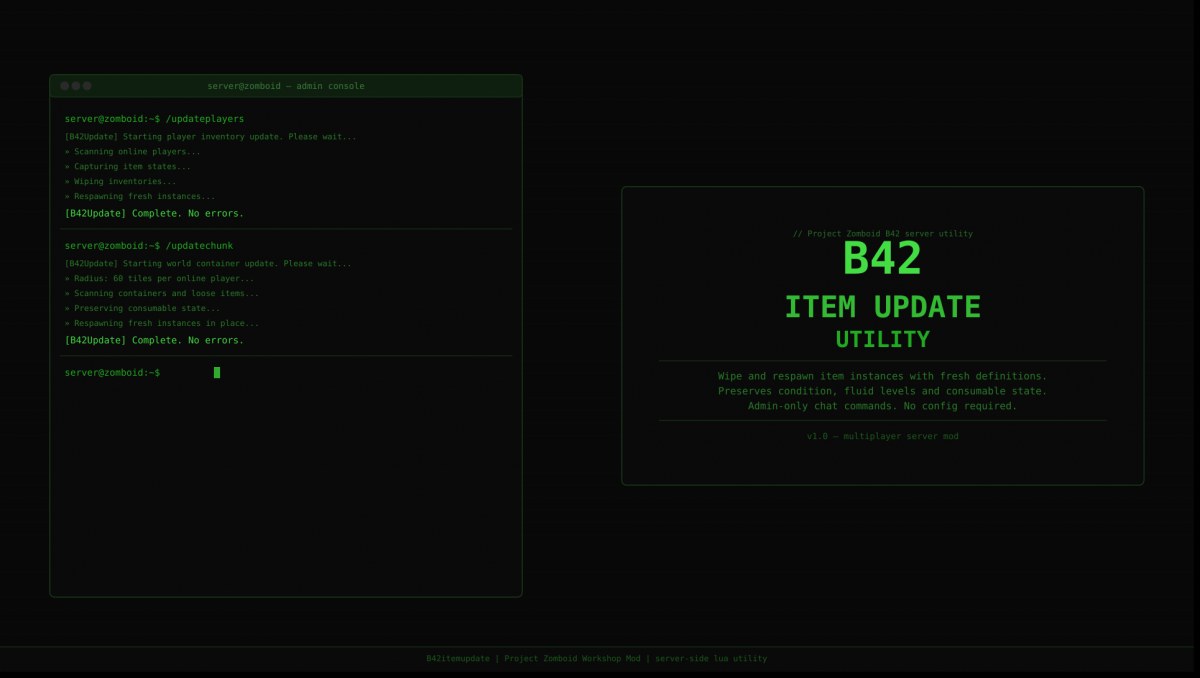Click the footer 'B42itemupdate | Project Zomboid Workshop Mod' text
The image size is (1200, 678).
pyautogui.click(x=534, y=658)
